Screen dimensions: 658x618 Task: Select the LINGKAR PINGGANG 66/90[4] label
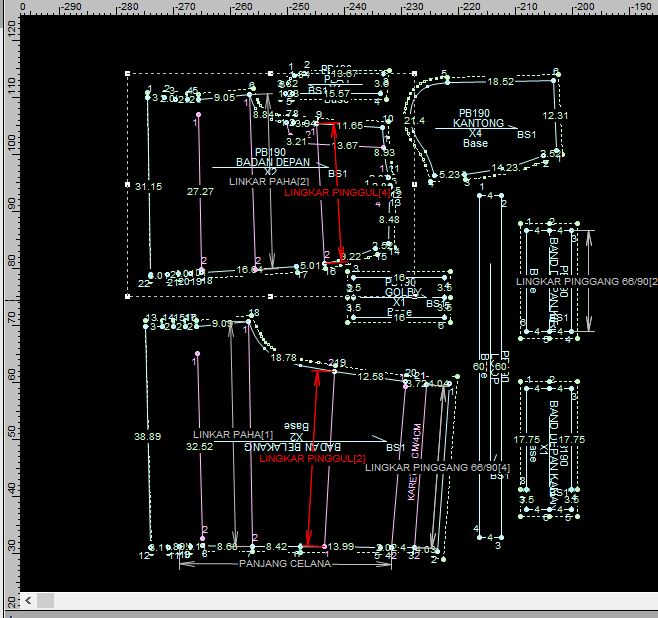pos(438,468)
